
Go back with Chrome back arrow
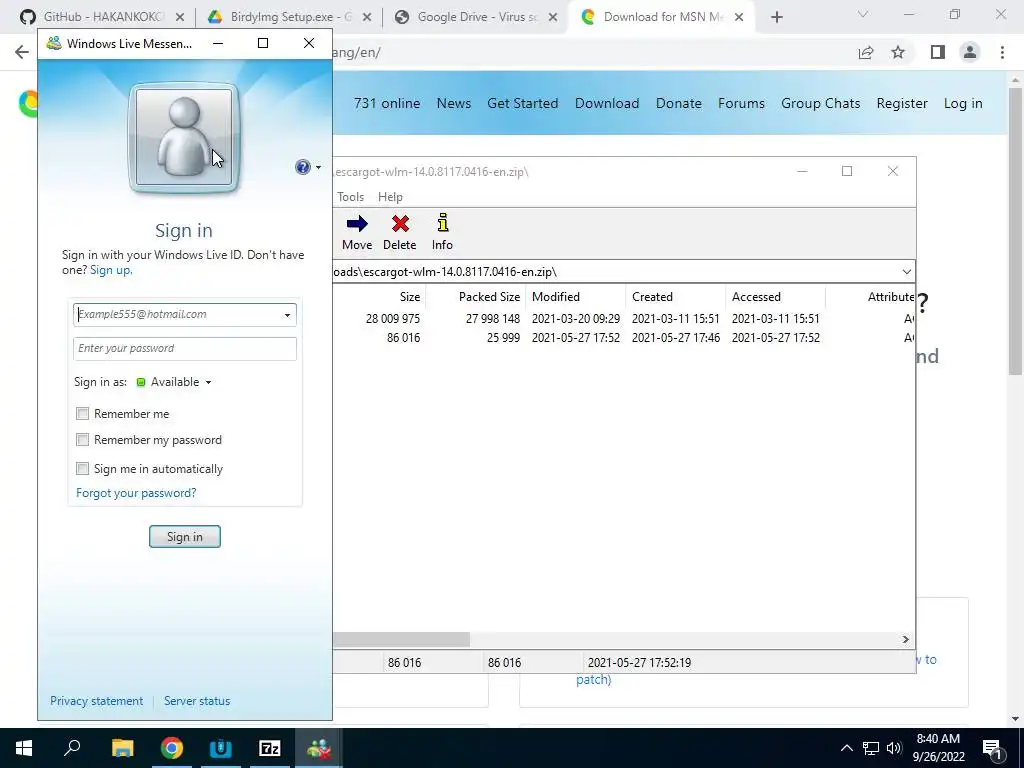(x=22, y=52)
